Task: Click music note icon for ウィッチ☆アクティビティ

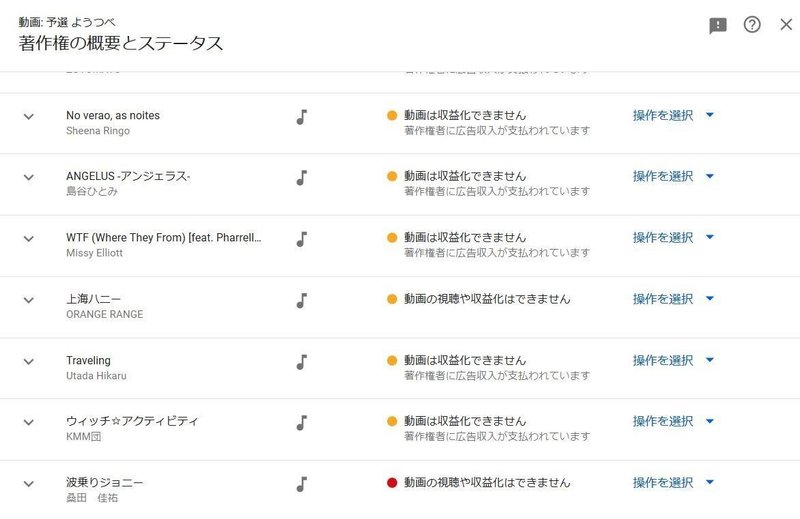Action: pyautogui.click(x=302, y=422)
